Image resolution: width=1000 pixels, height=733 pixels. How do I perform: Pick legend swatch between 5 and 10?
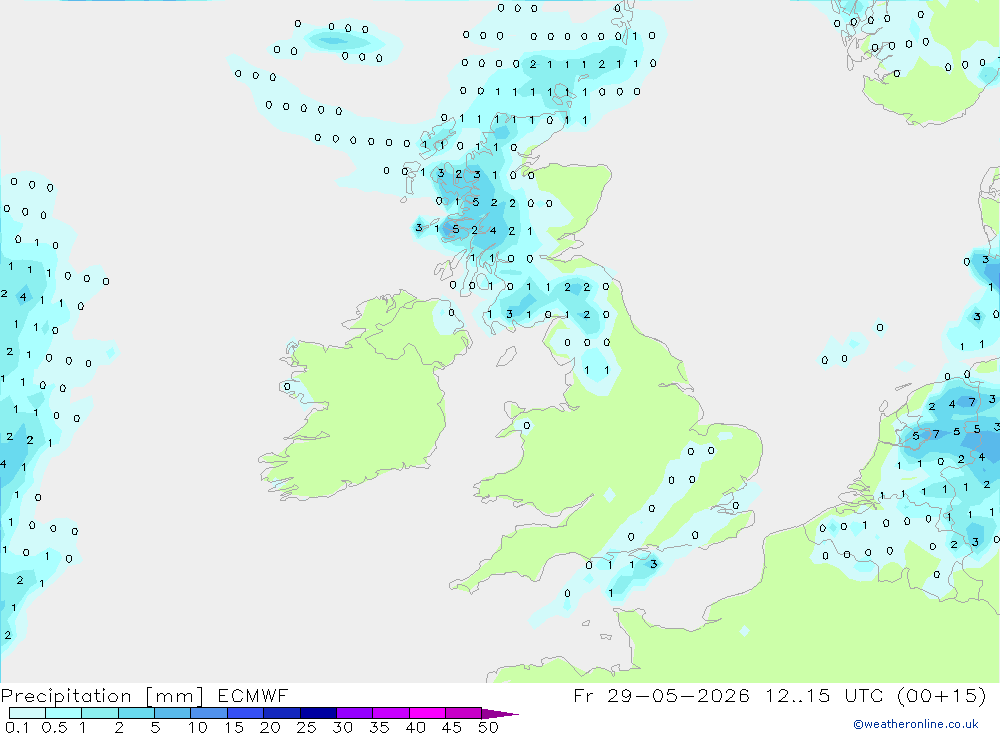(x=172, y=713)
